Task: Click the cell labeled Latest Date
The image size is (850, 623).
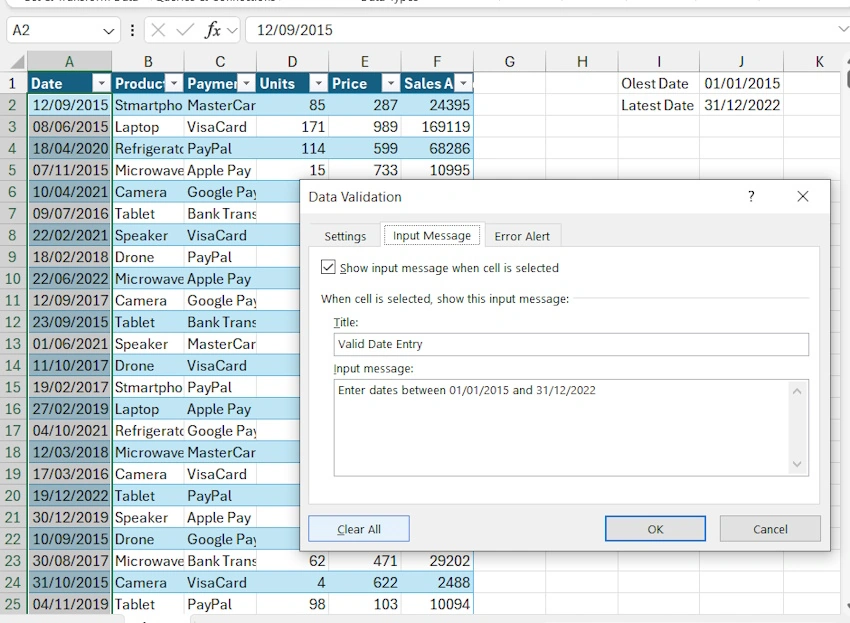Action: pyautogui.click(x=658, y=105)
